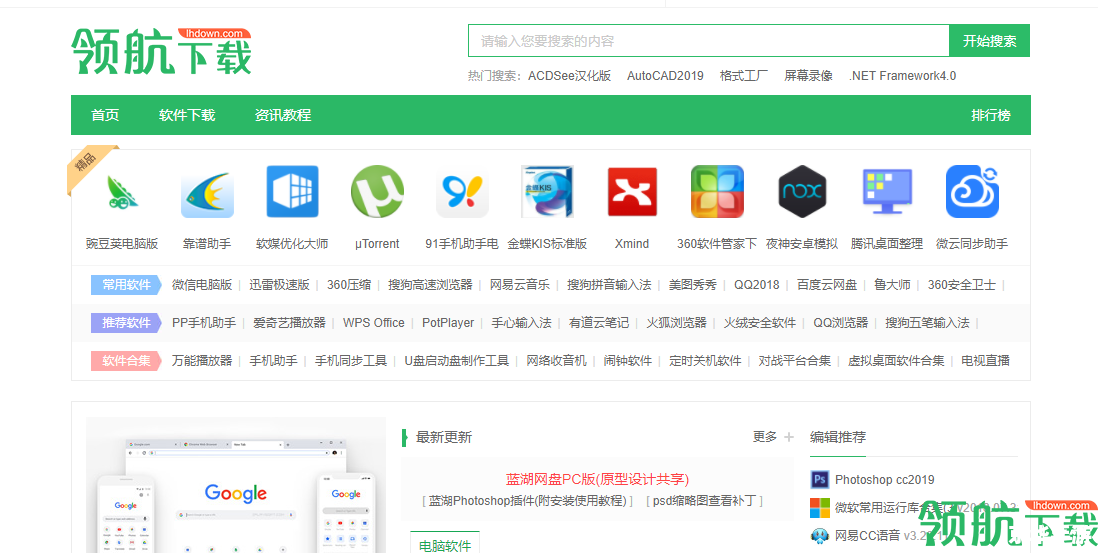Open the U盘启动盘制作工具 collection link

457,360
